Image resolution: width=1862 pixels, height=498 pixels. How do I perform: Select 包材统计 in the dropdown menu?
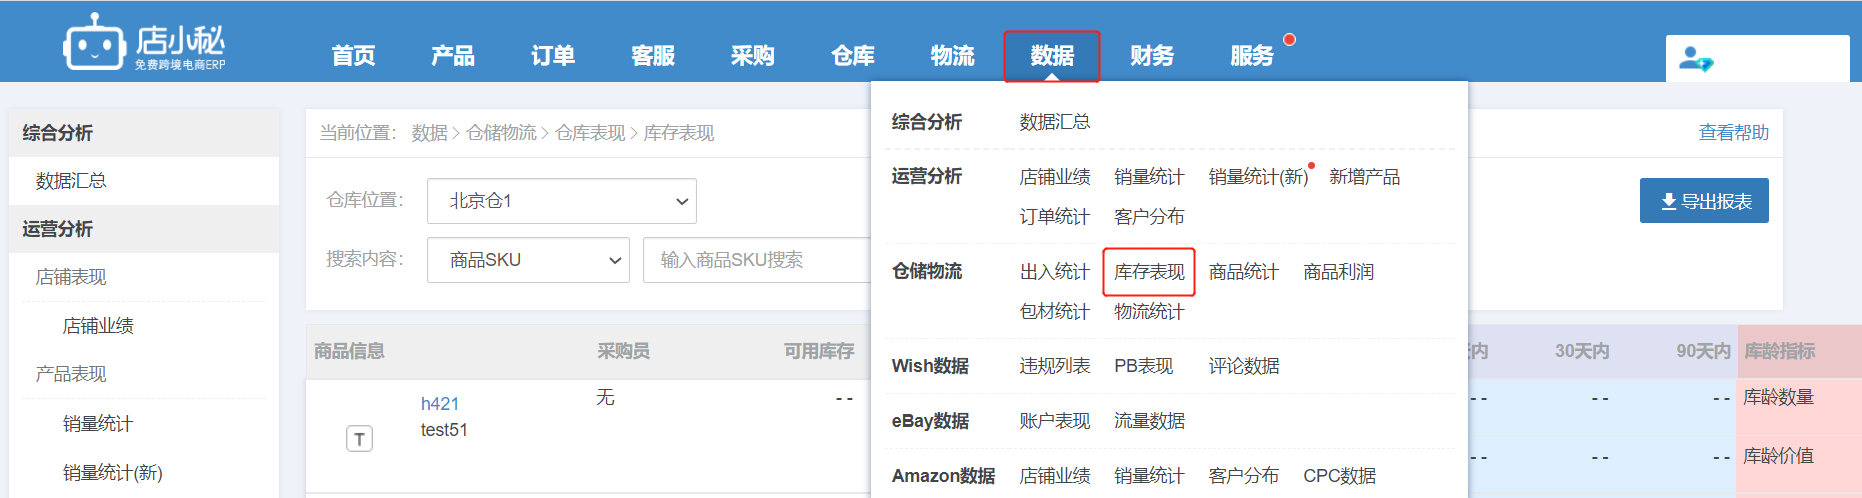(1055, 312)
